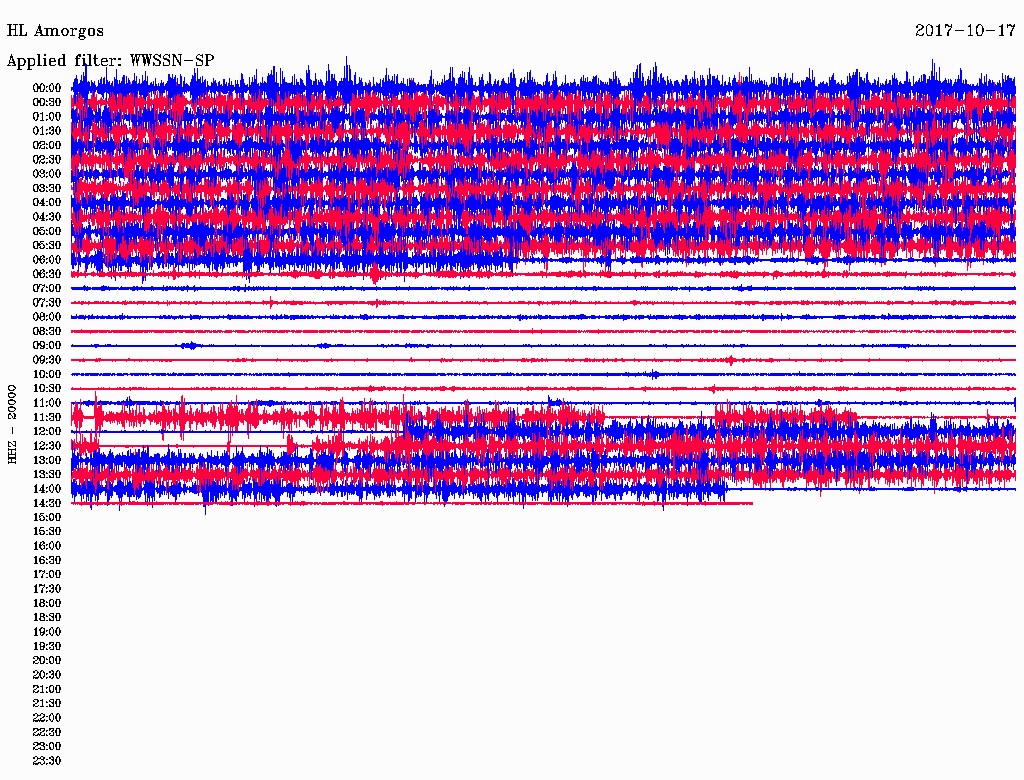Click the vertical axis label 'HHZ - 20000'

pyautogui.click(x=12, y=424)
